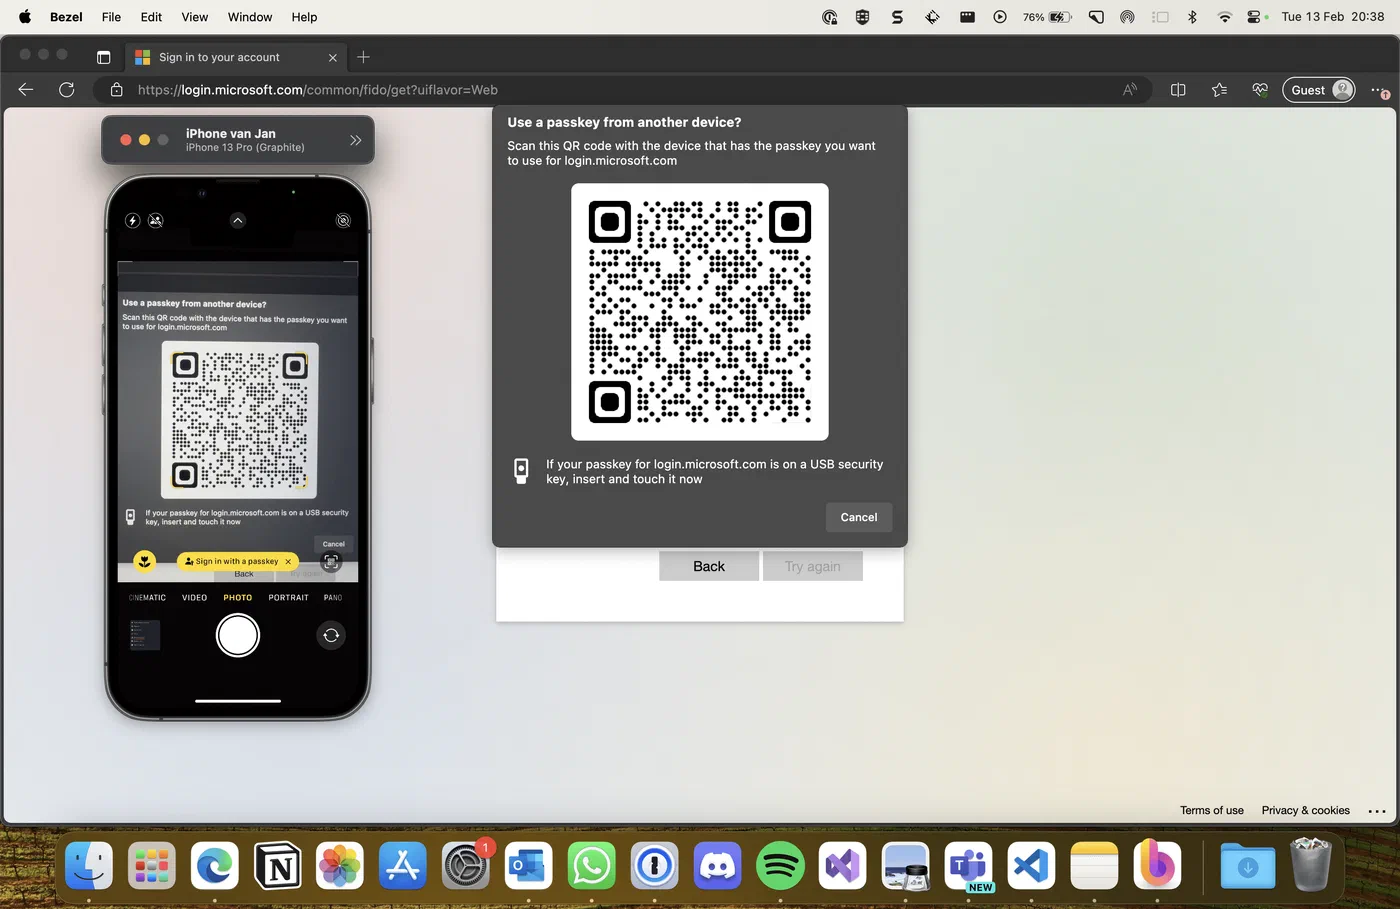The image size is (1400, 909).
Task: Open Discord from the Dock
Action: tap(717, 865)
